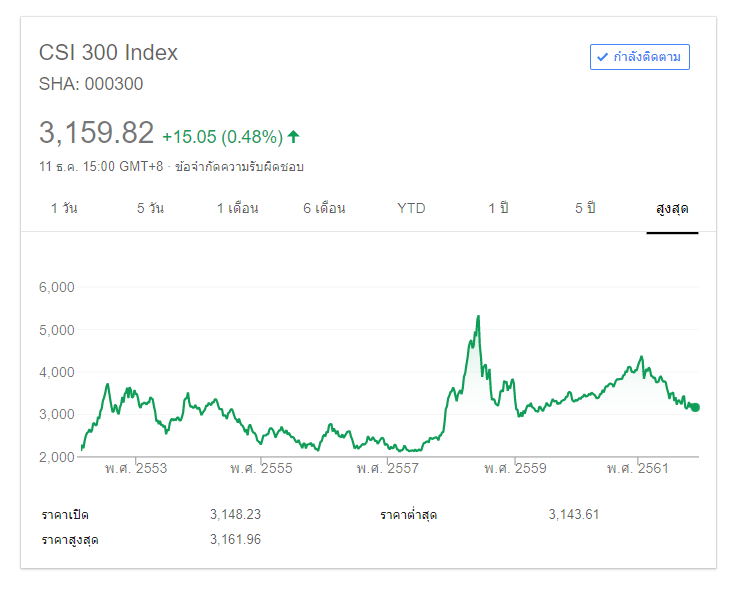Switch to the 5 วัน tab

(x=151, y=208)
